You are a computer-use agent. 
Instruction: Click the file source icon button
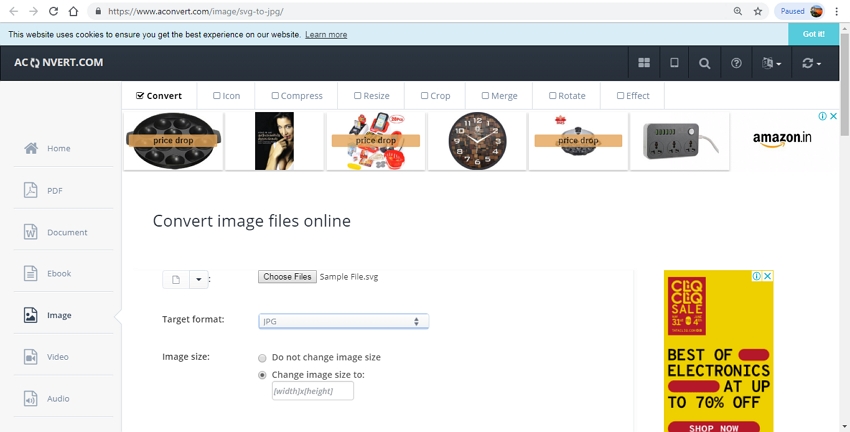[x=176, y=280]
